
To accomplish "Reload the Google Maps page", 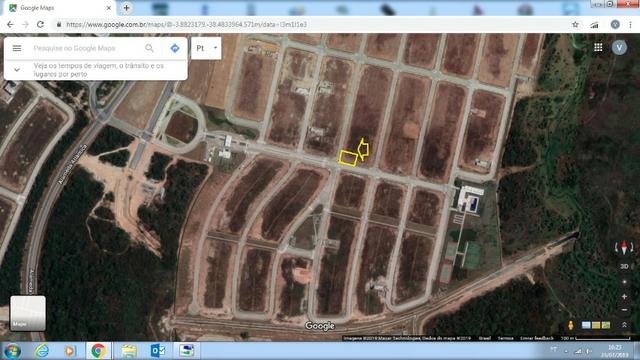I will tap(40, 24).
